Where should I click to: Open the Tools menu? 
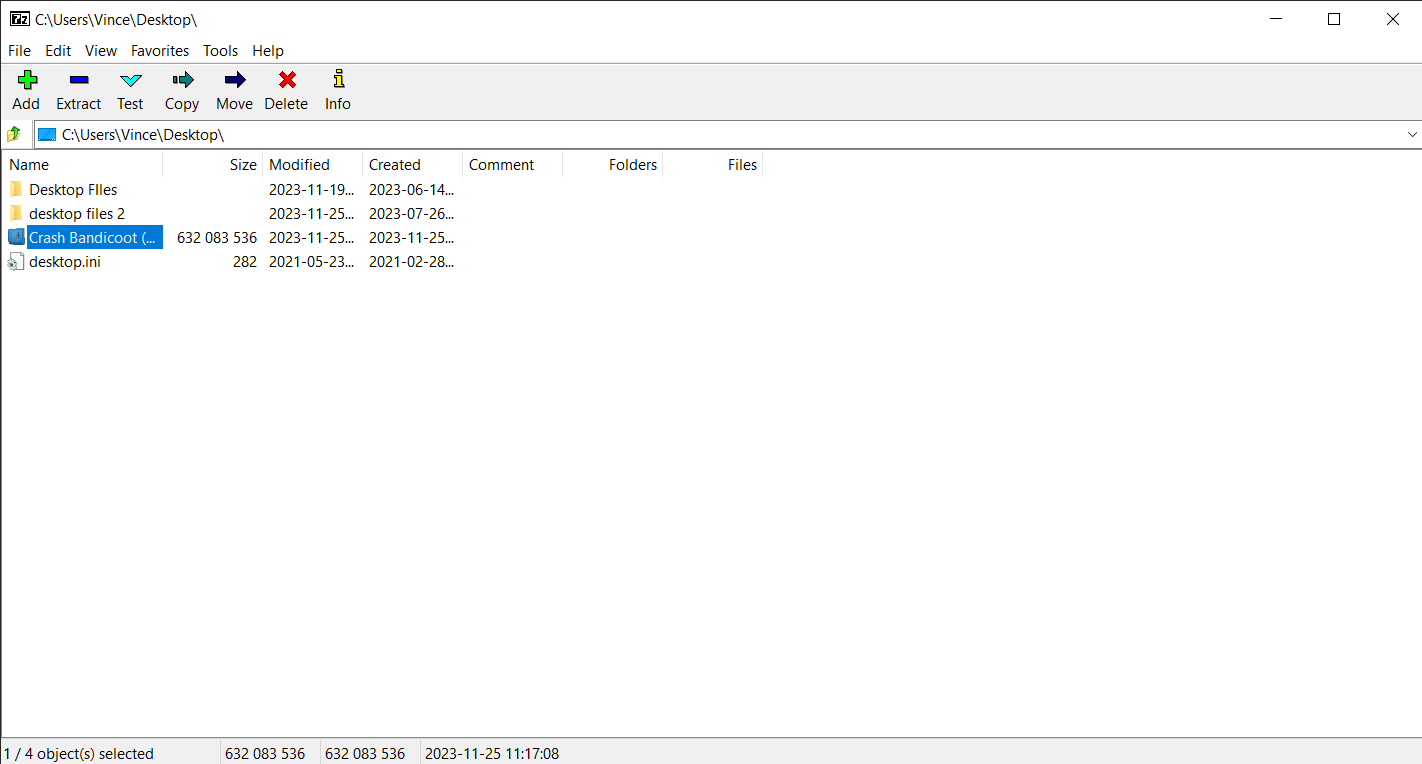tap(220, 50)
